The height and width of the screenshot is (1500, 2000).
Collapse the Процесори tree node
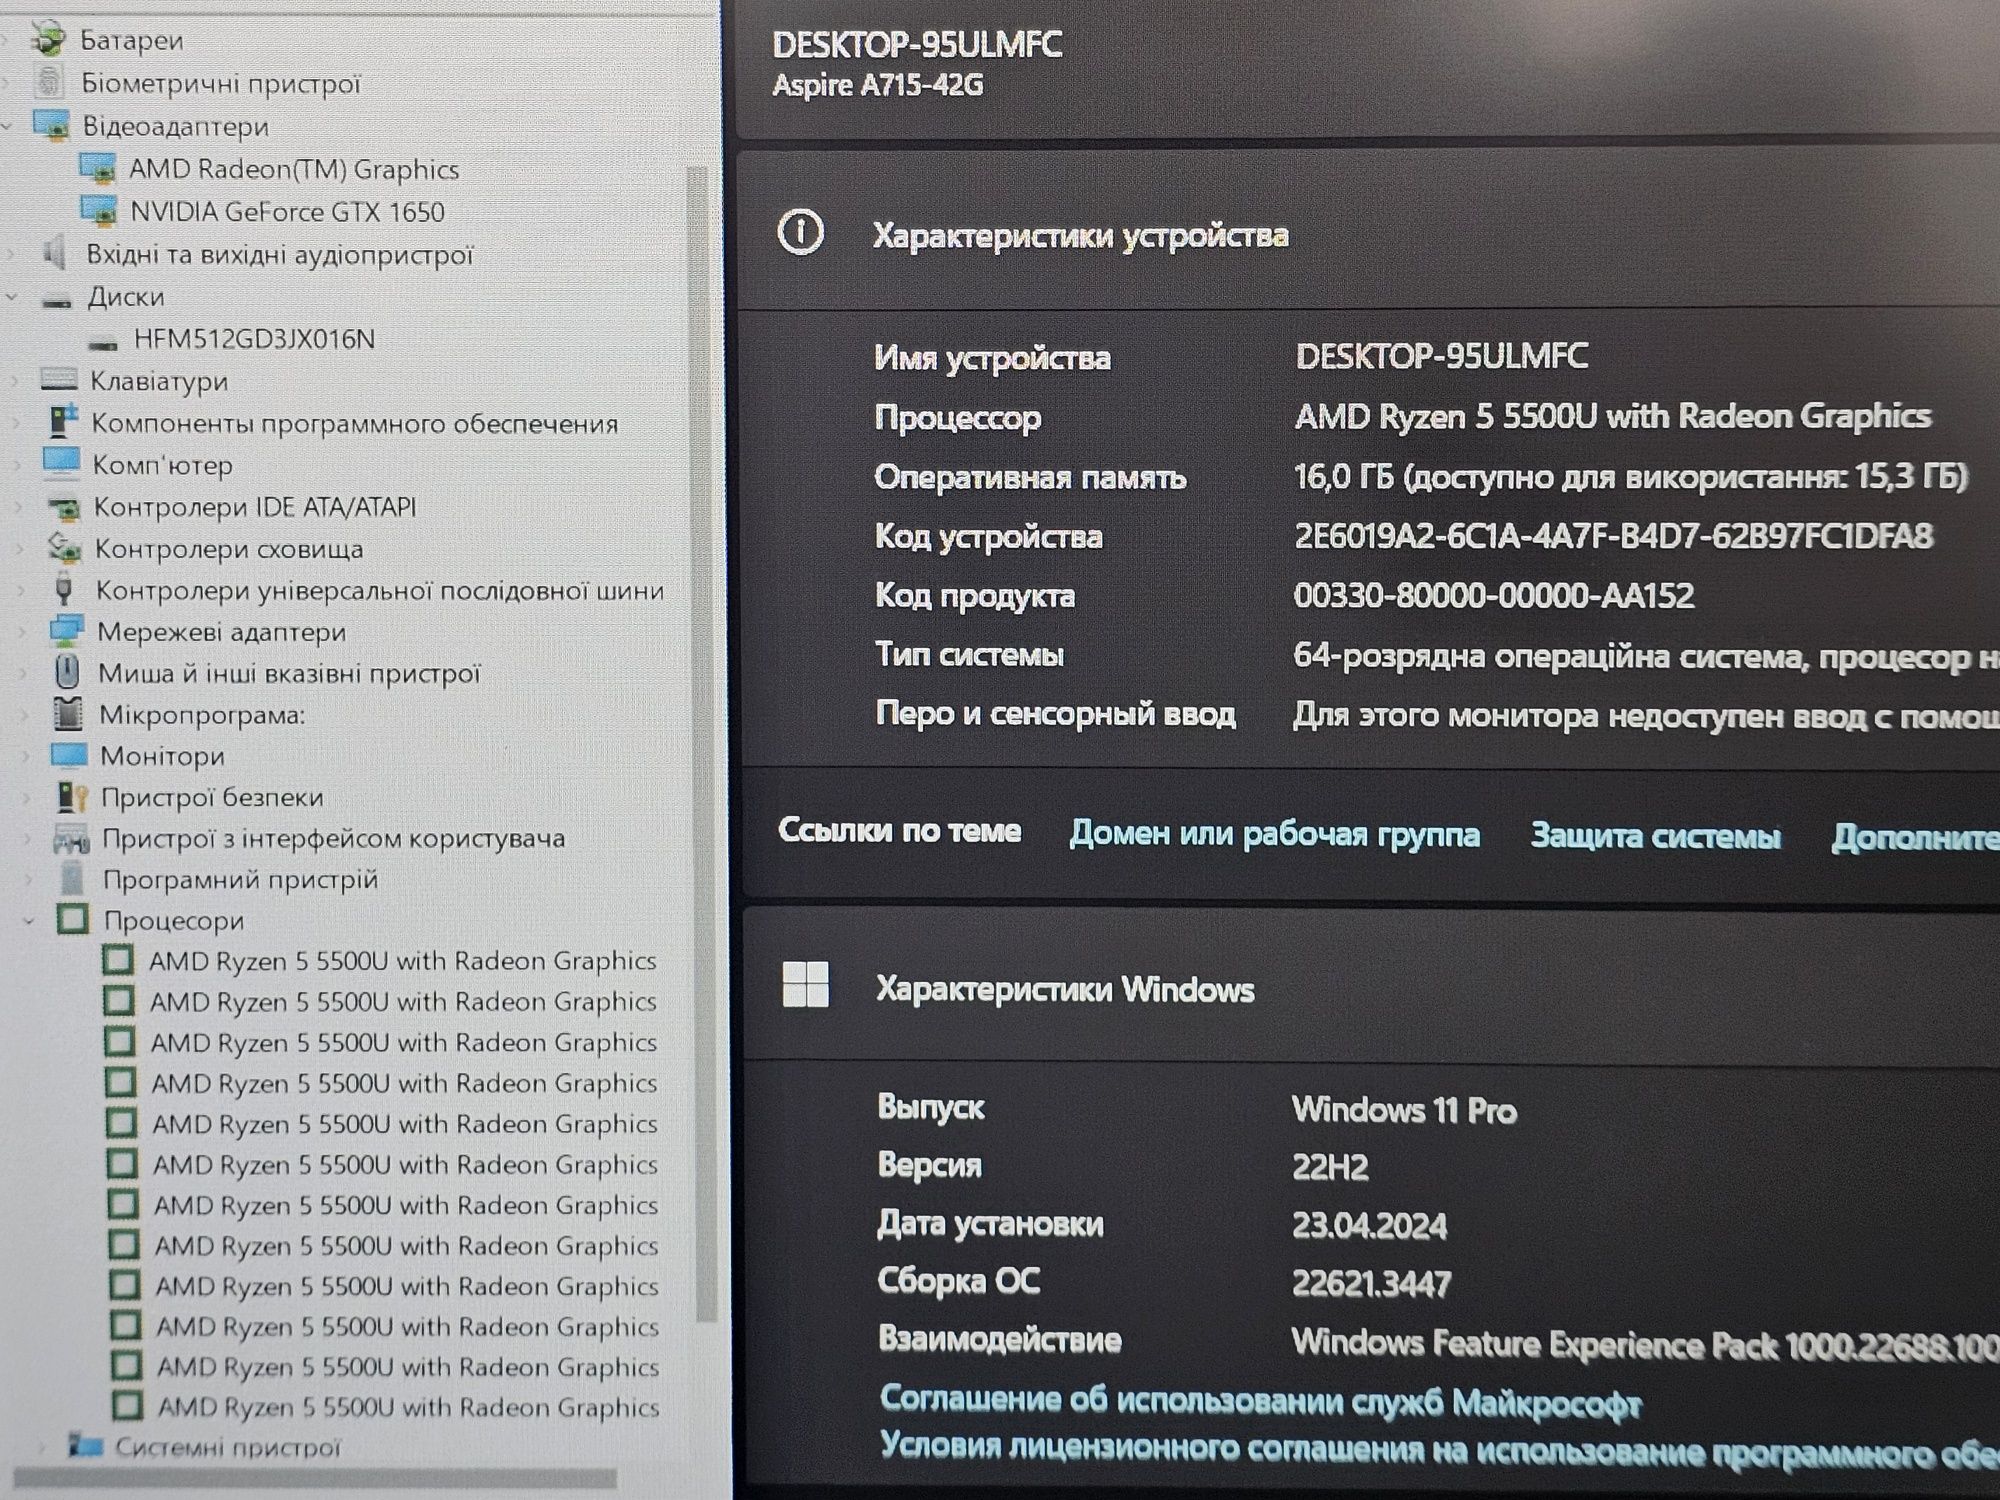29,920
